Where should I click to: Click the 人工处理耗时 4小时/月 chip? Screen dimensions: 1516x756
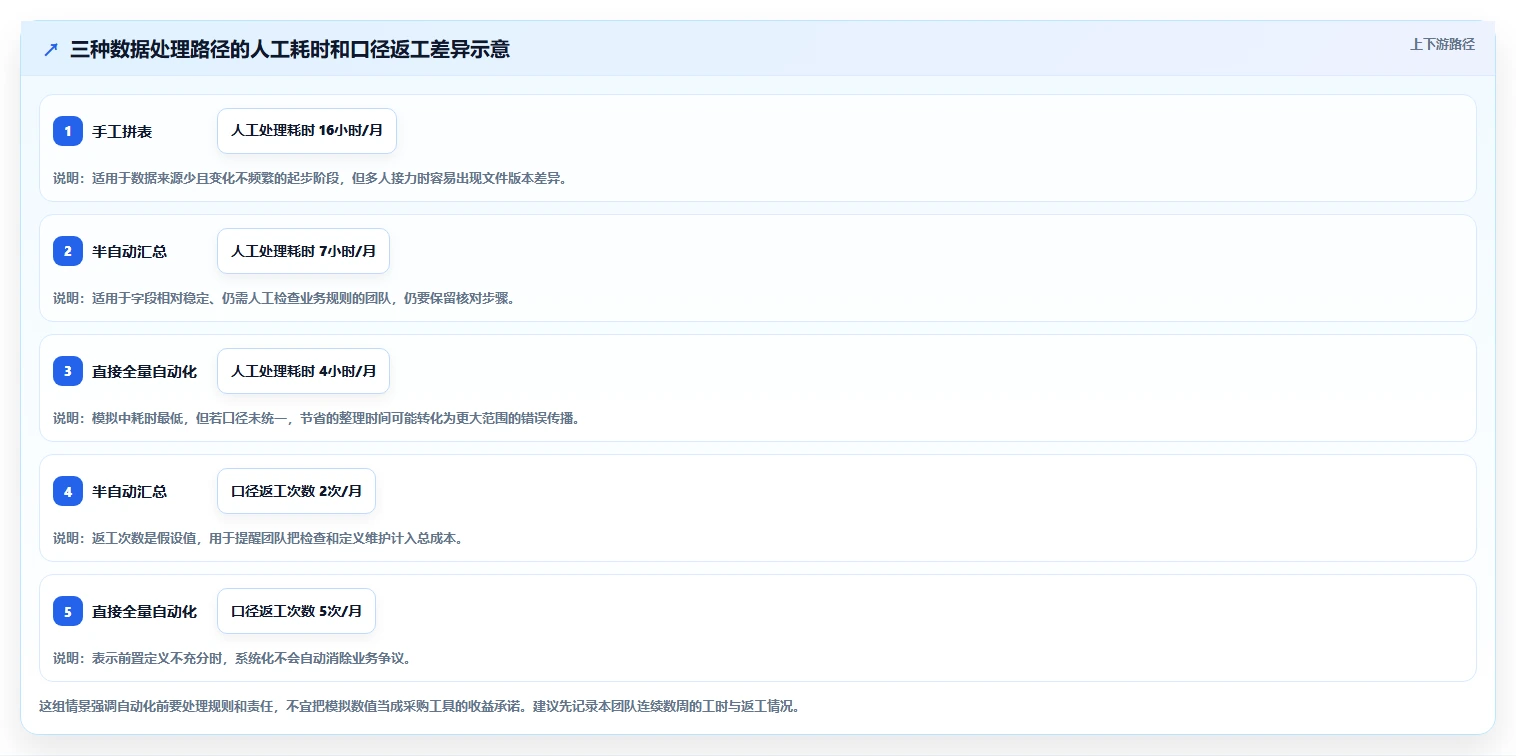coord(303,371)
